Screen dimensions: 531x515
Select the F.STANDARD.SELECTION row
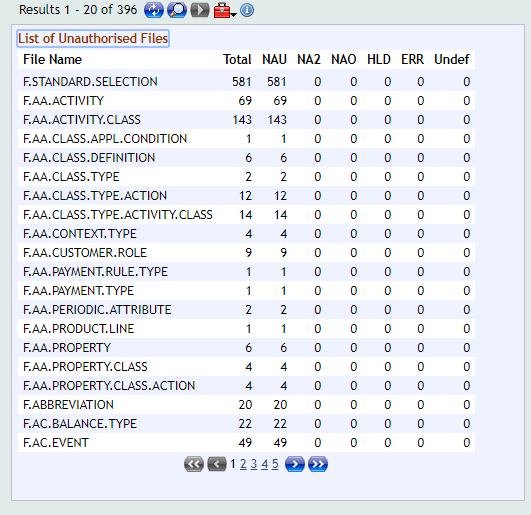246,82
